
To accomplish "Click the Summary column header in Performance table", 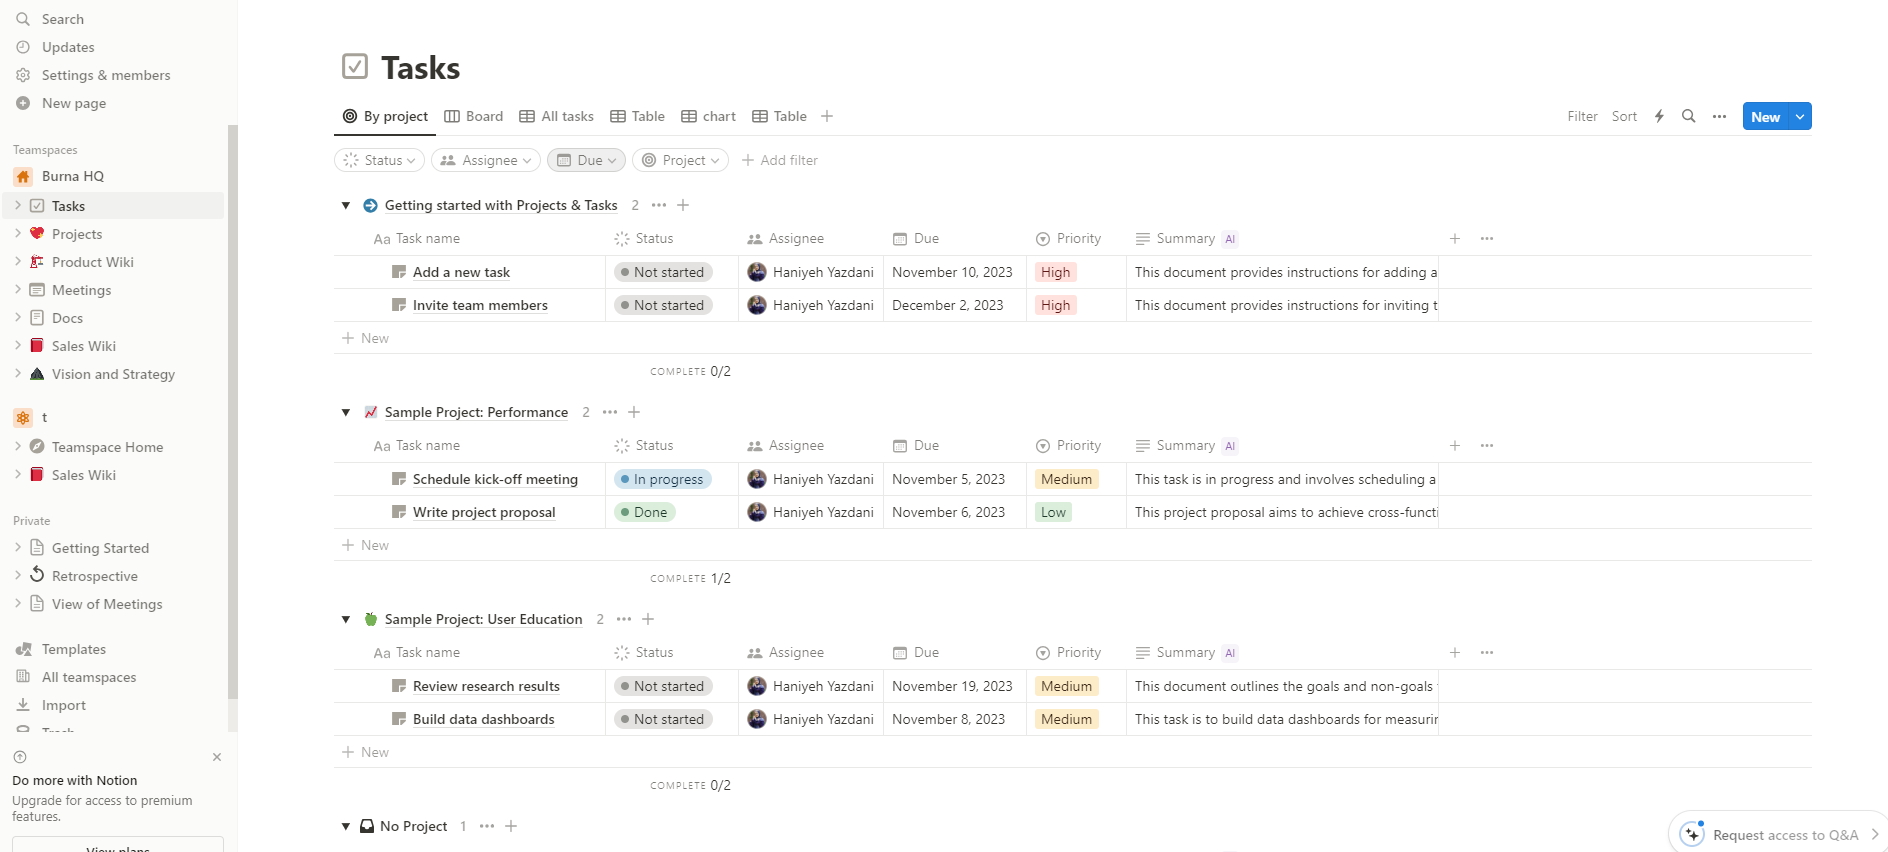I will point(1186,446).
